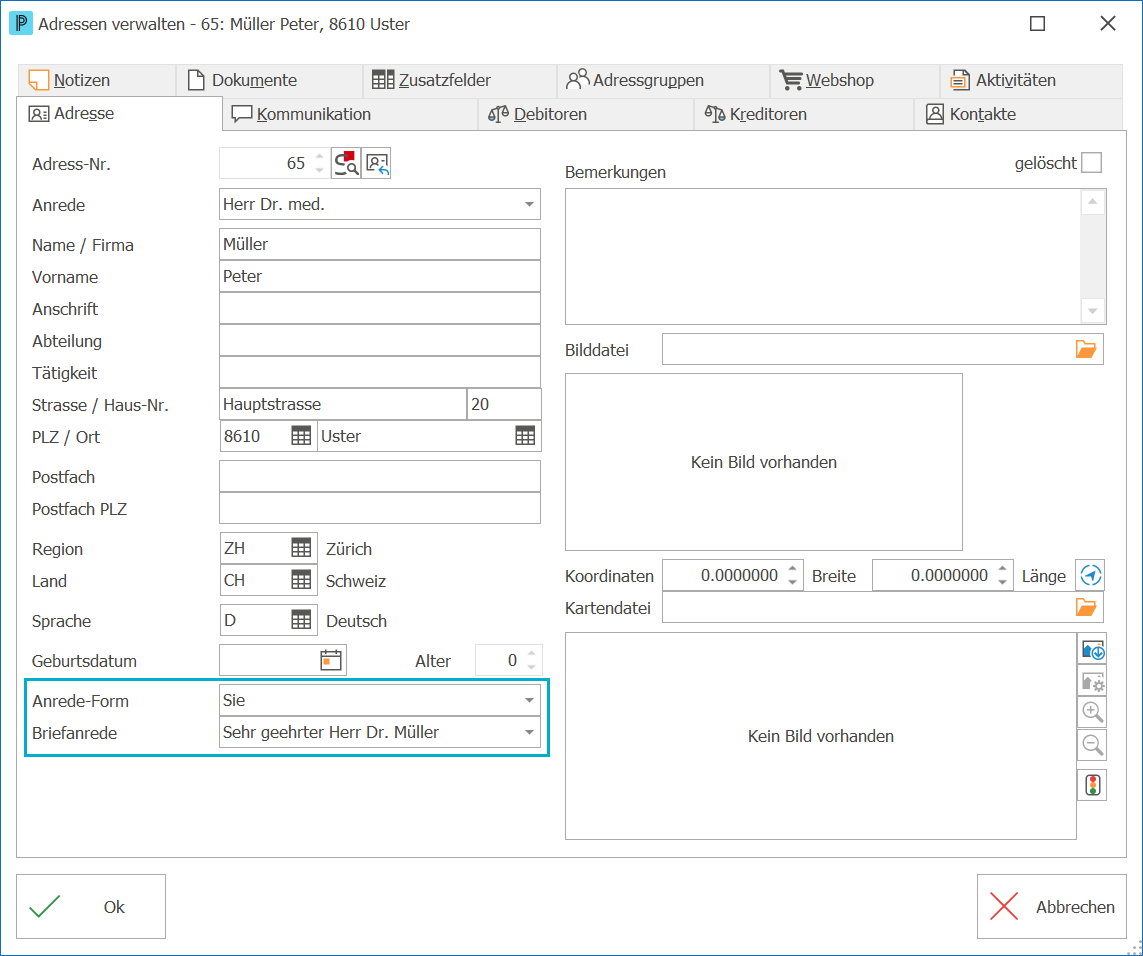Increase the Adress-Nr. with the up arrow
Image resolution: width=1143 pixels, height=956 pixels.
(x=319, y=157)
